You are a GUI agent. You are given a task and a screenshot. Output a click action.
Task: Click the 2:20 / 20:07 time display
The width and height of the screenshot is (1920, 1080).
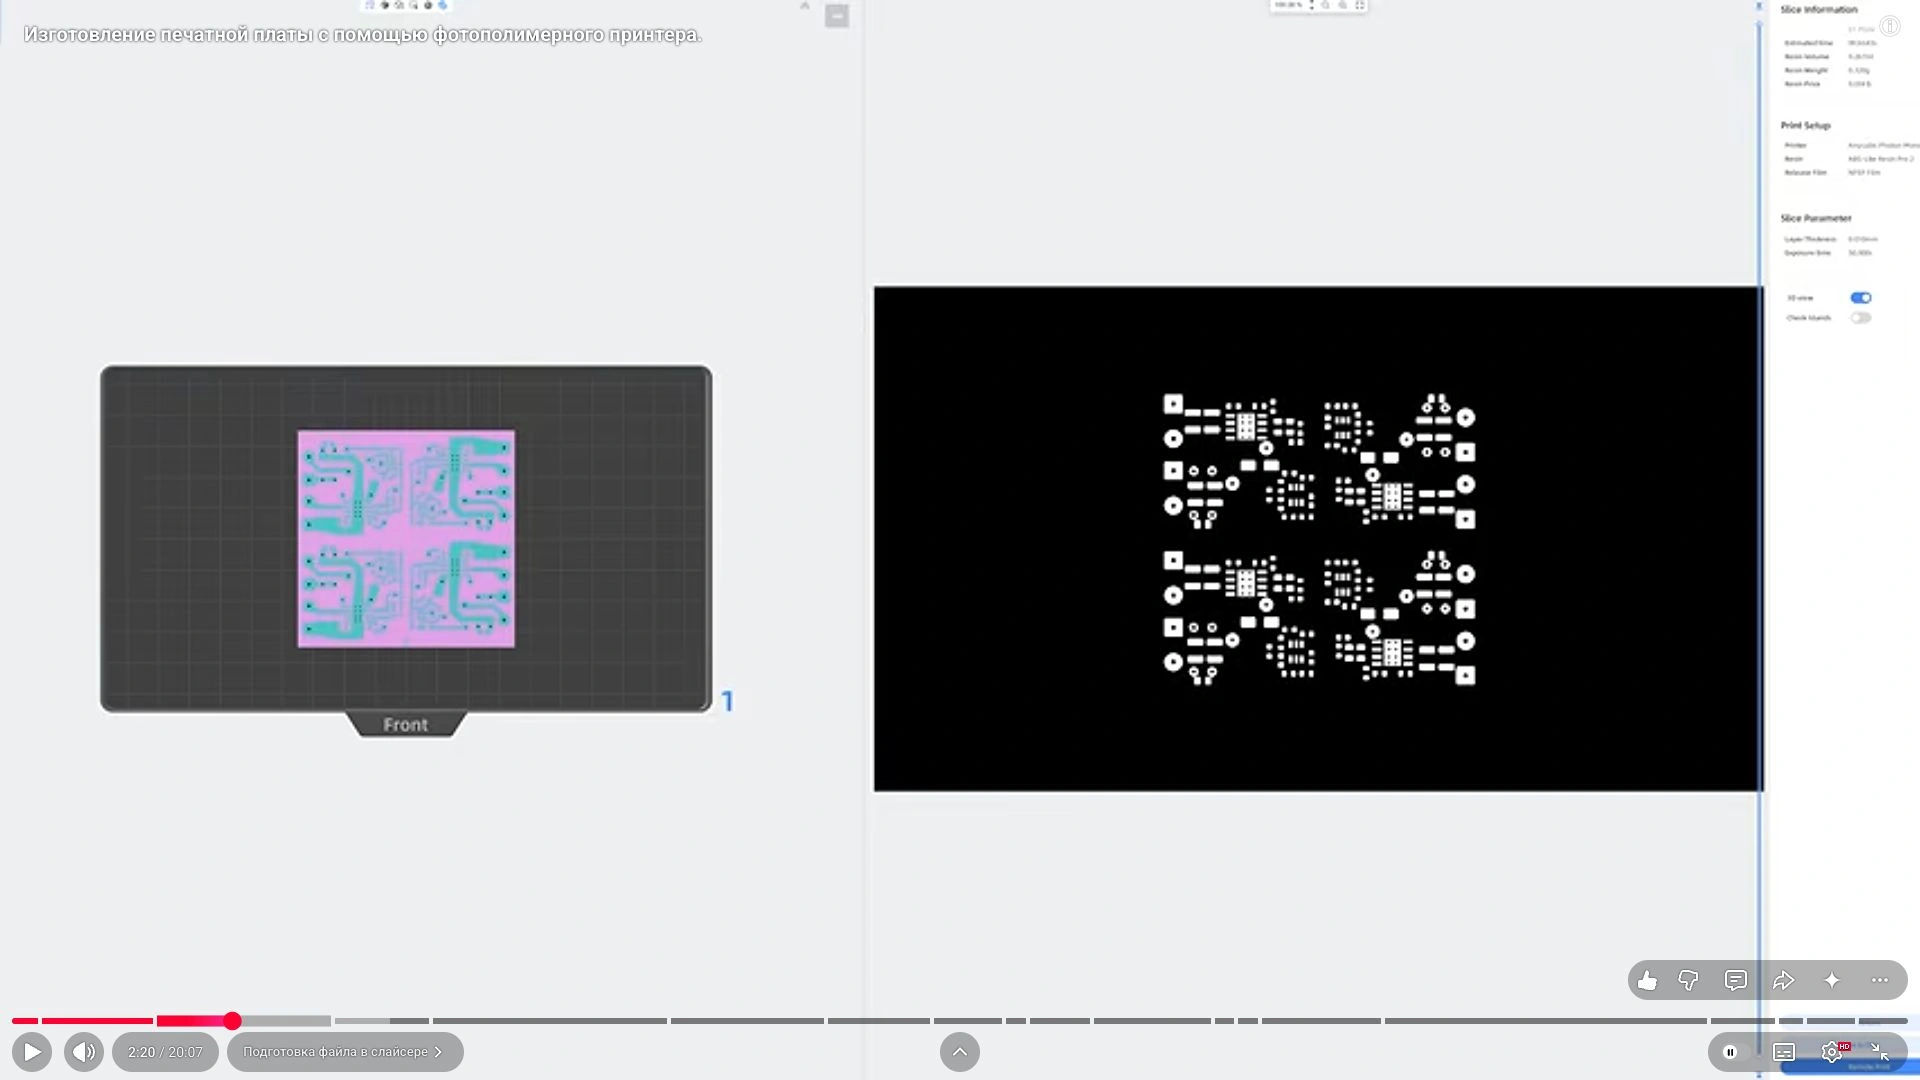pyautogui.click(x=165, y=1052)
